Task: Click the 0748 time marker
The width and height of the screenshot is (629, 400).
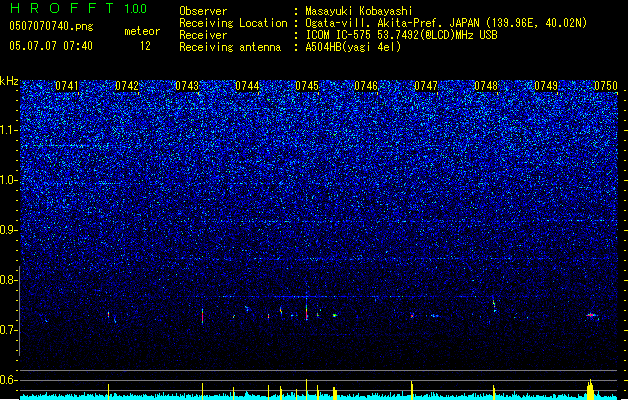Action: pyautogui.click(x=486, y=86)
